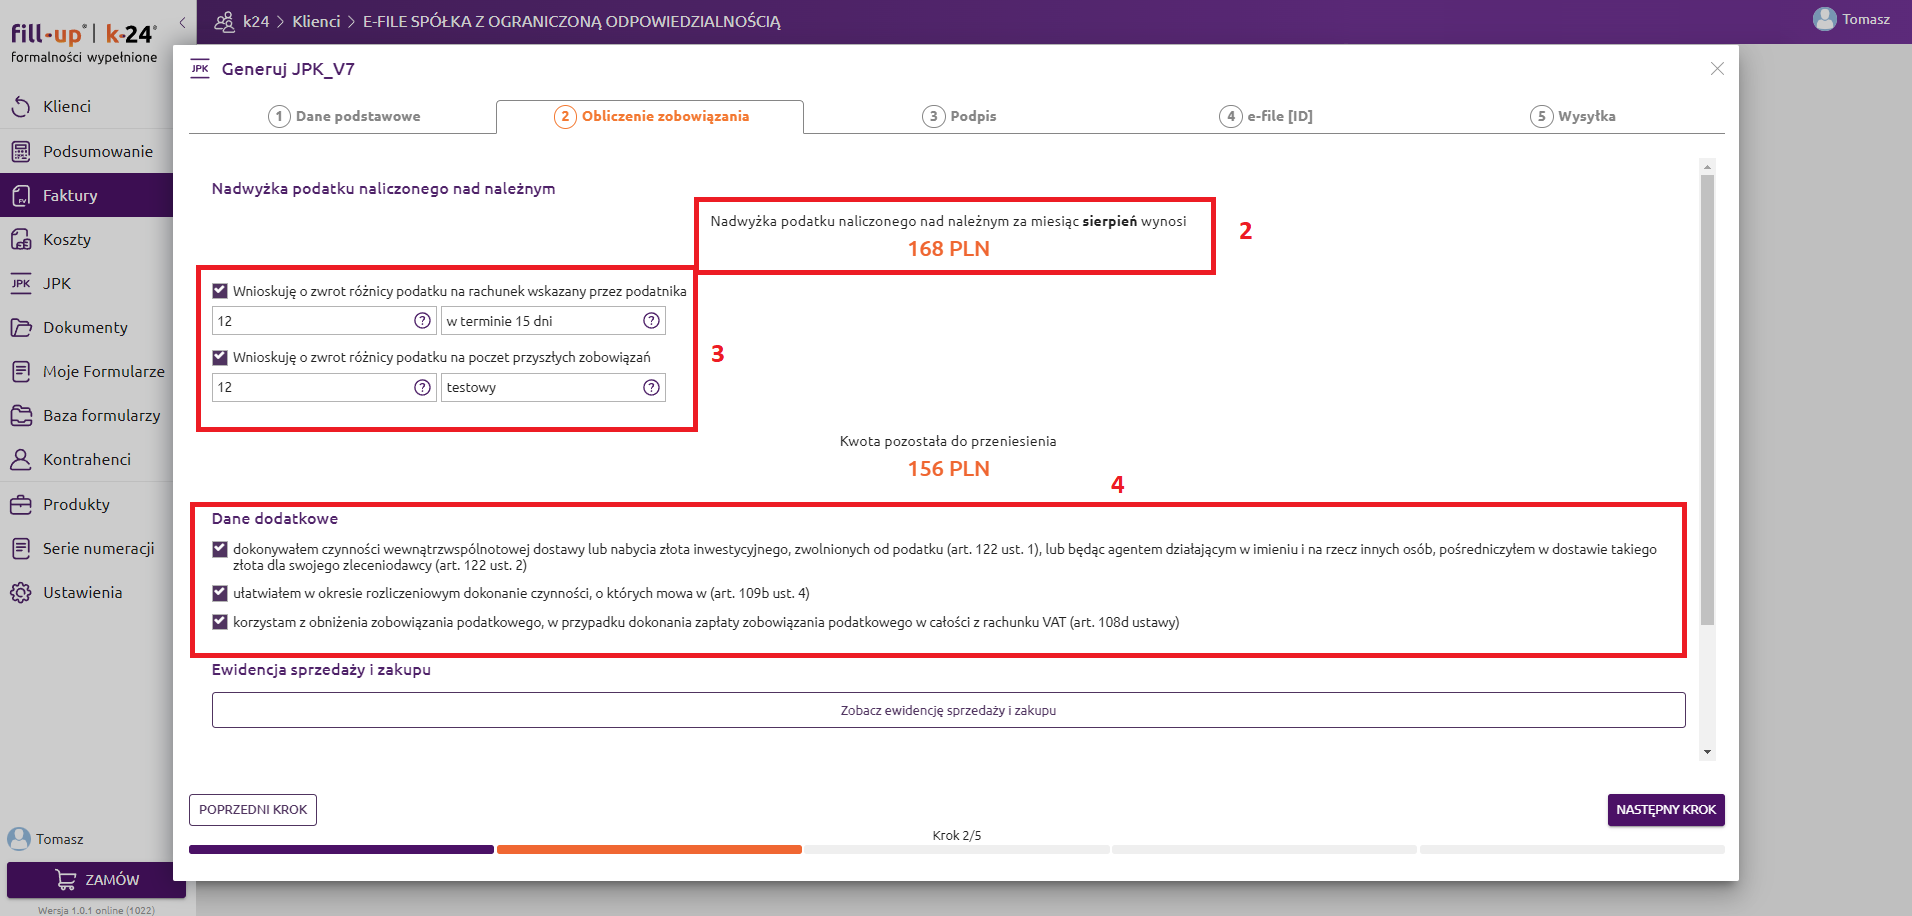Select the Kontrahenci person icon
1912x916 pixels.
[21, 460]
